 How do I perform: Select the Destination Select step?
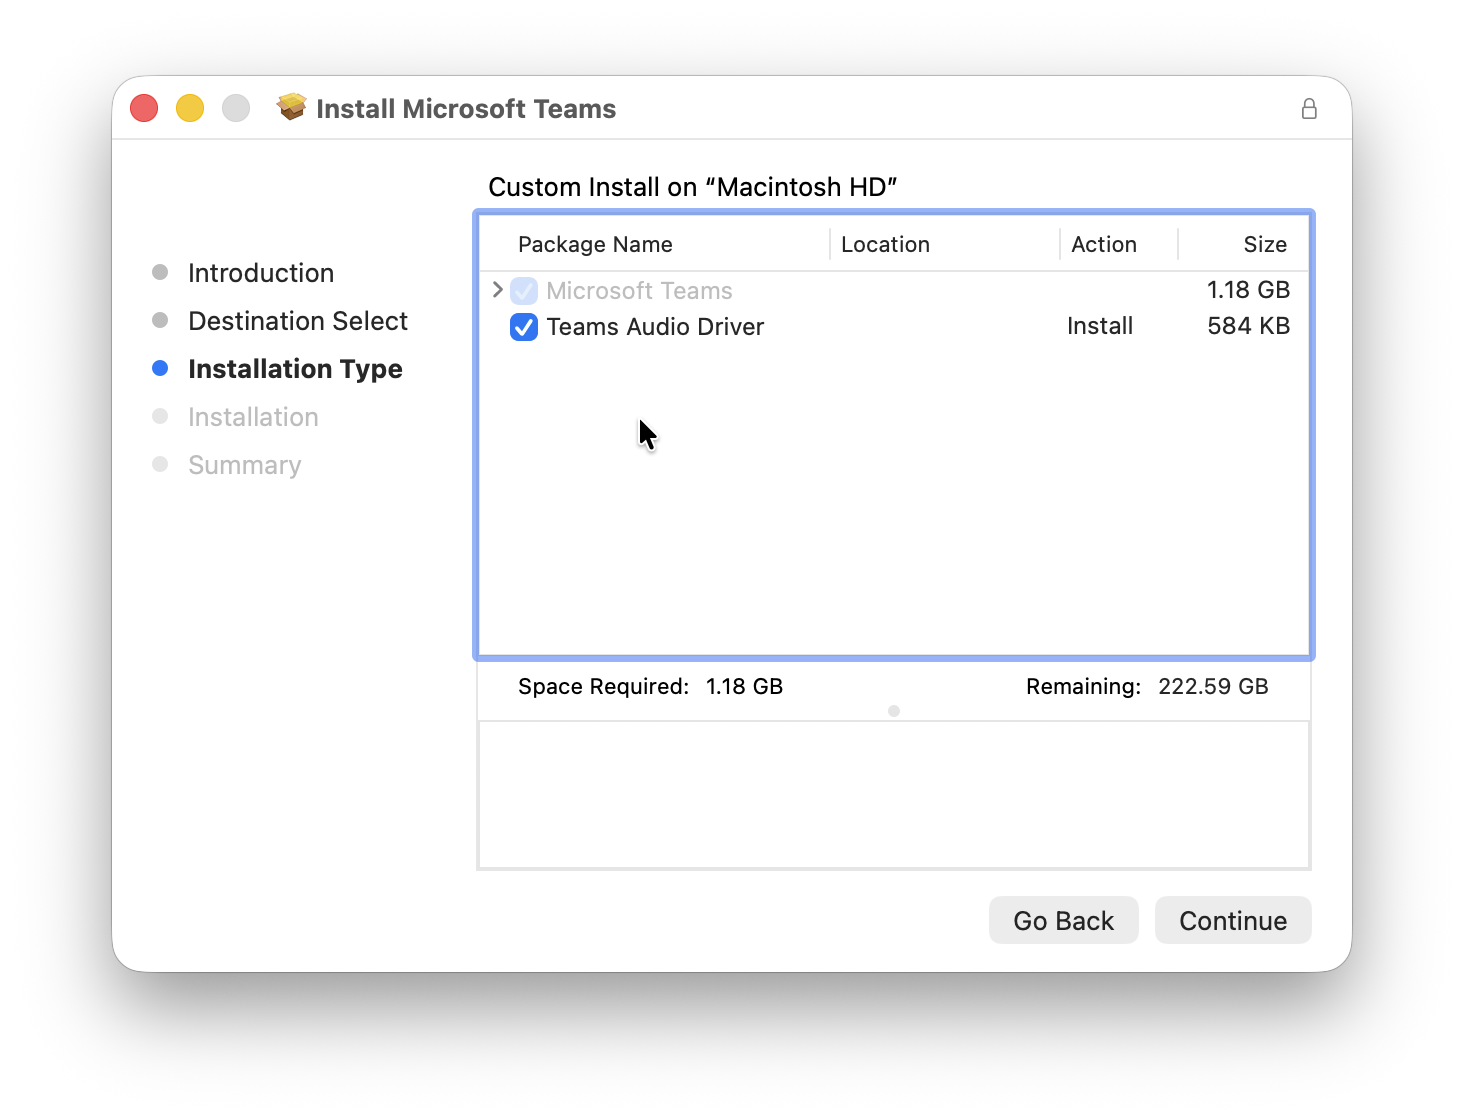pyautogui.click(x=298, y=321)
